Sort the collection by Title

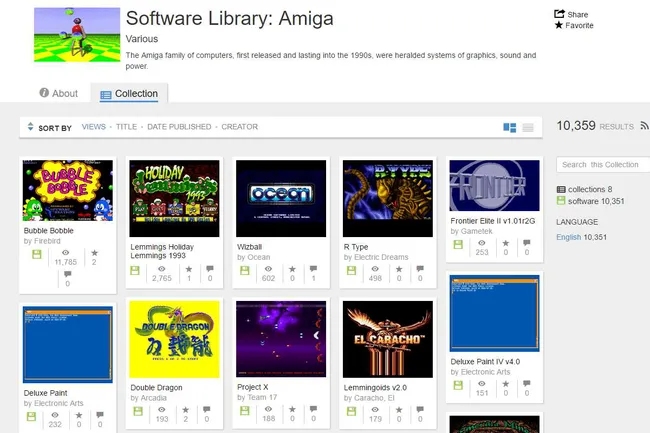126,127
